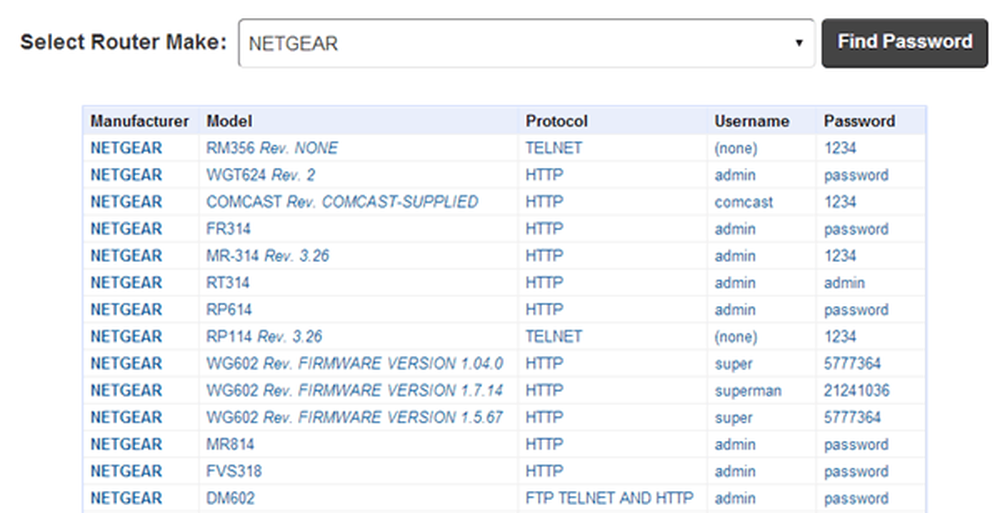The image size is (1000, 513).
Task: Select the RT314 model cell
Action: pyautogui.click(x=228, y=283)
